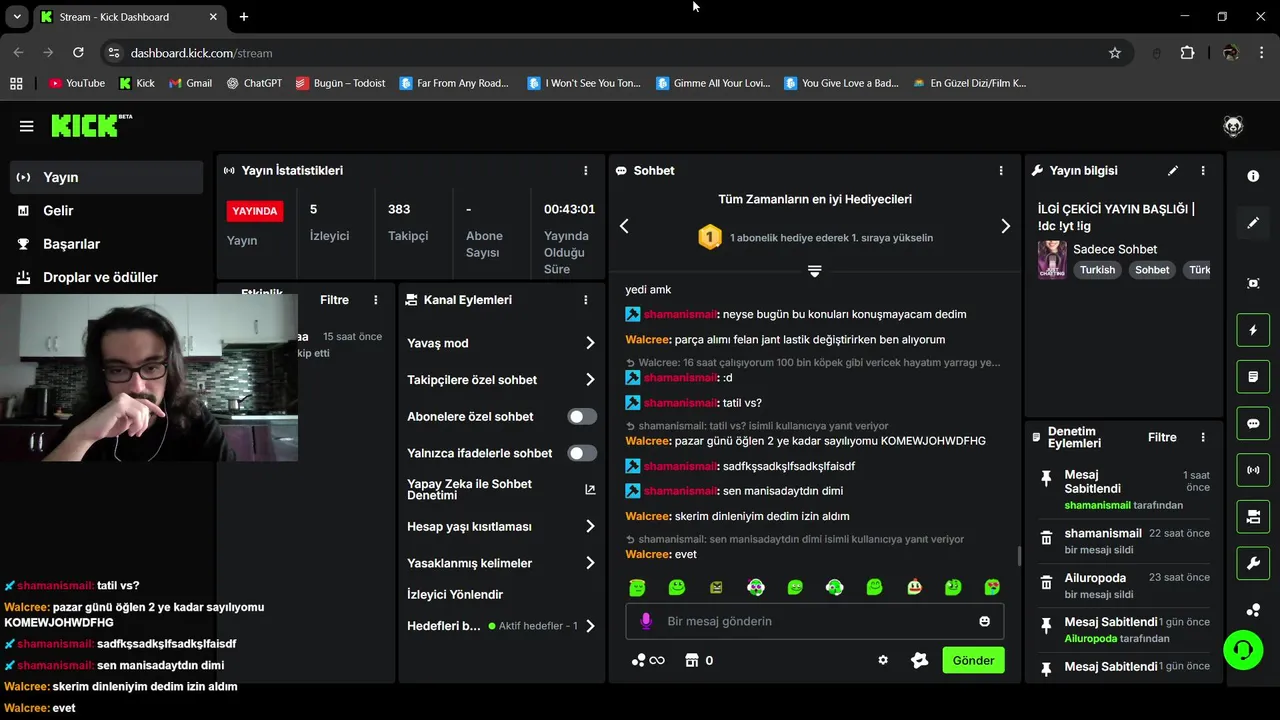
Task: Open Denetim Eylemleri three-dot menu
Action: [x=1203, y=437]
